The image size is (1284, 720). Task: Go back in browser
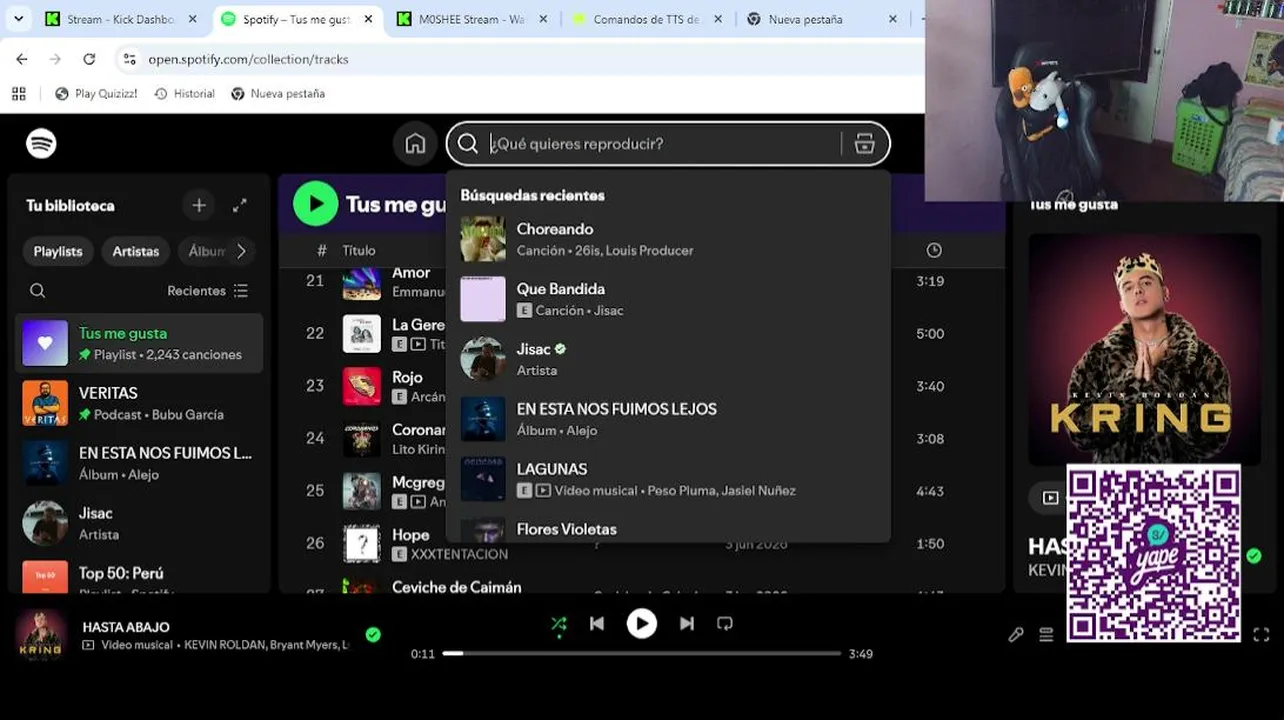click(x=22, y=59)
